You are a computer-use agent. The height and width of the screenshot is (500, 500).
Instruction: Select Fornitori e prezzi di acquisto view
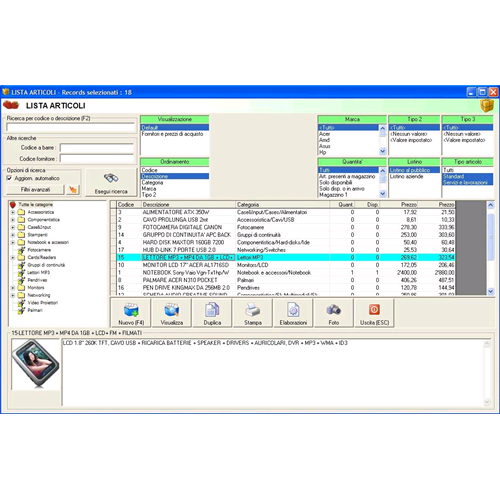point(175,134)
